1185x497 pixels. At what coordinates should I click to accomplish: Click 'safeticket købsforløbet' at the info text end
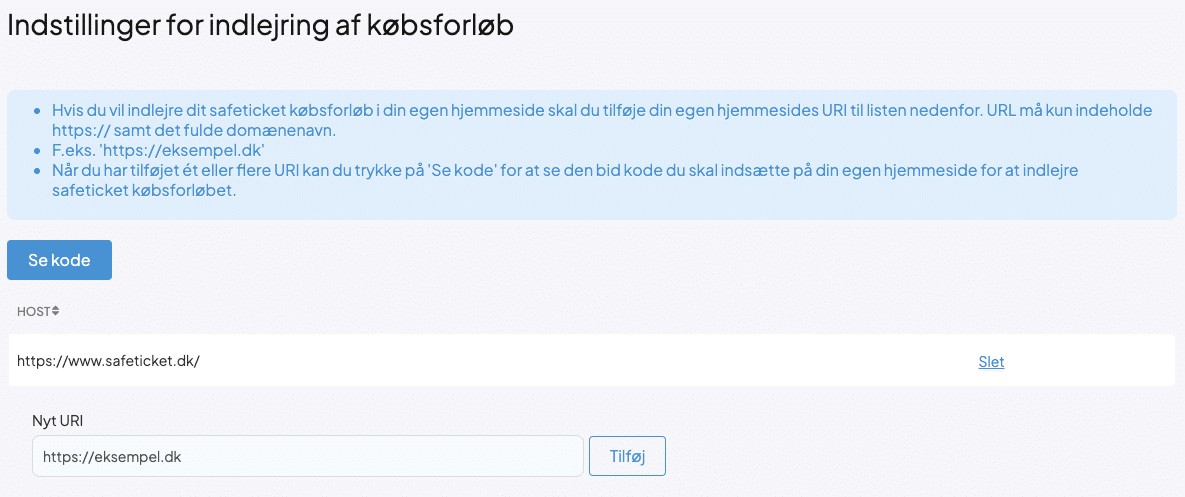pyautogui.click(x=144, y=191)
